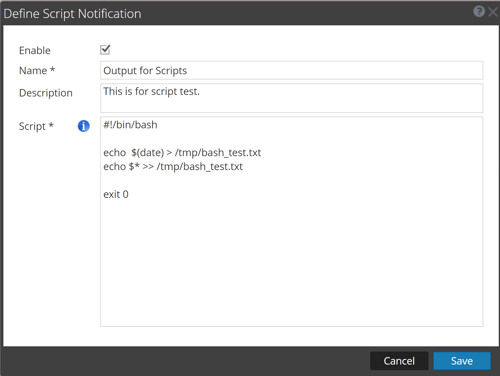Click the Name * label
Screen dimensions: 500x376
[x=37, y=70]
